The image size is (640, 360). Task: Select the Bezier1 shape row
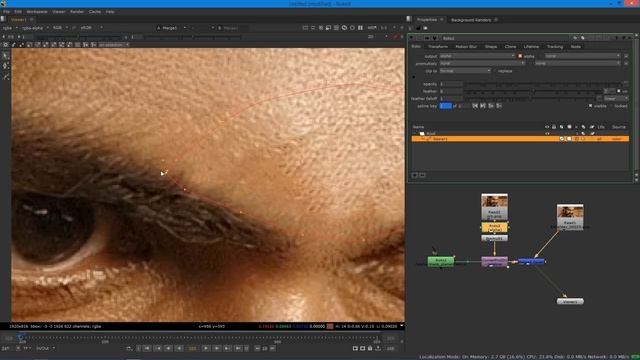pos(520,139)
